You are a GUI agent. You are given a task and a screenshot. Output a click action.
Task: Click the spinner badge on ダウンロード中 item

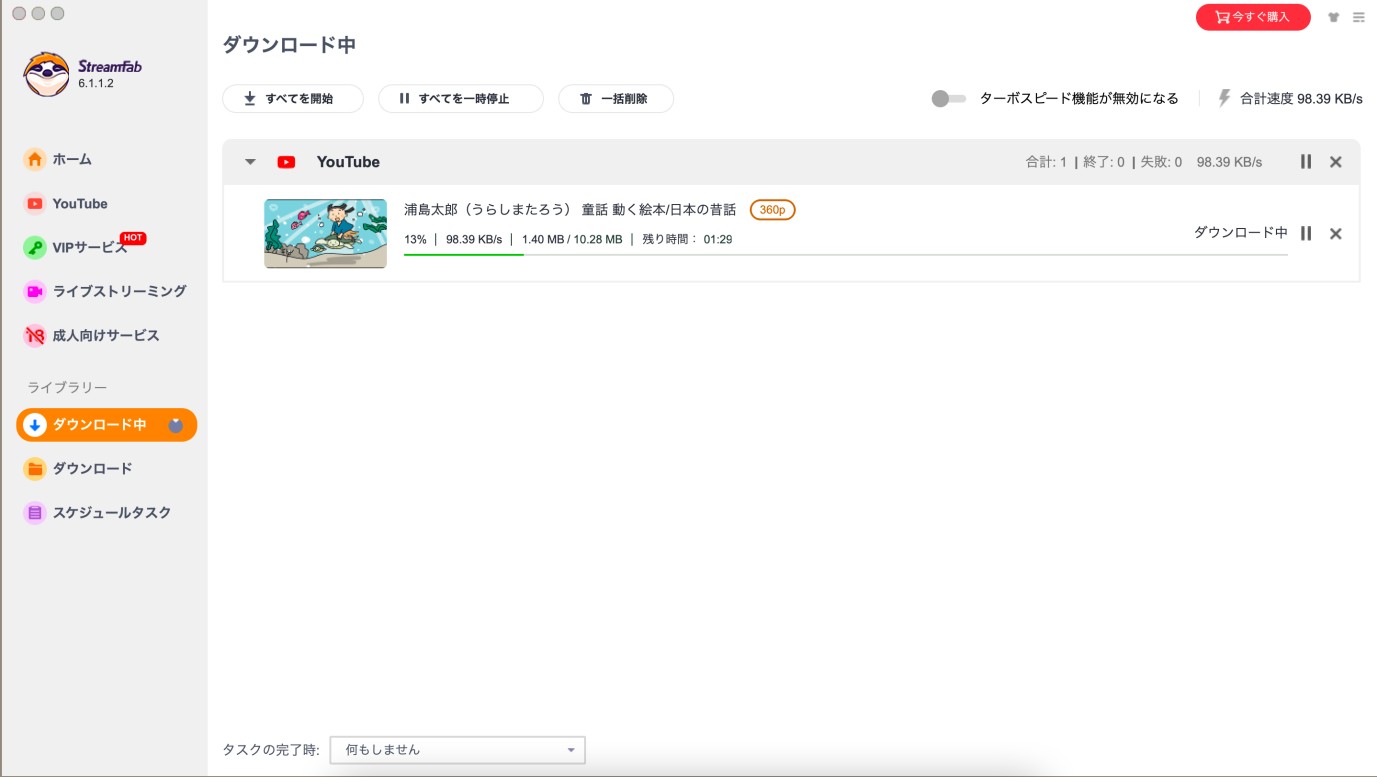[x=176, y=425]
